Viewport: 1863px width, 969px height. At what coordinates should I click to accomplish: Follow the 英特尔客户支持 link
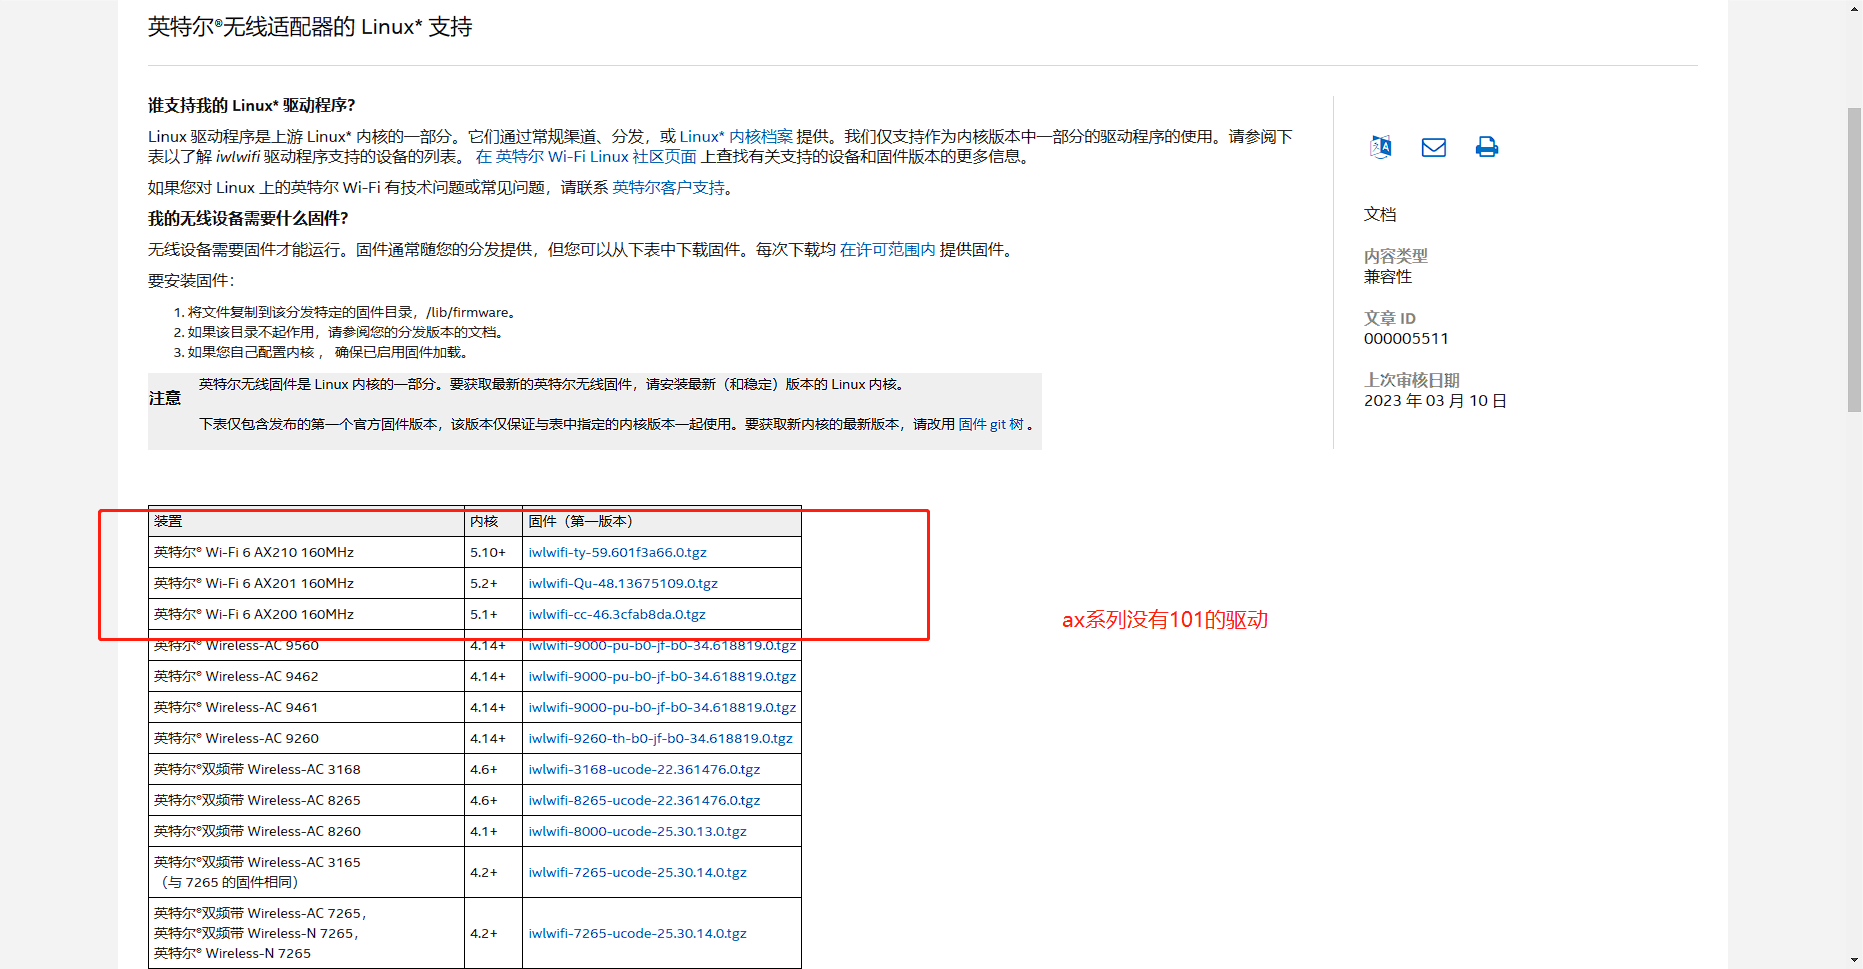(x=668, y=188)
